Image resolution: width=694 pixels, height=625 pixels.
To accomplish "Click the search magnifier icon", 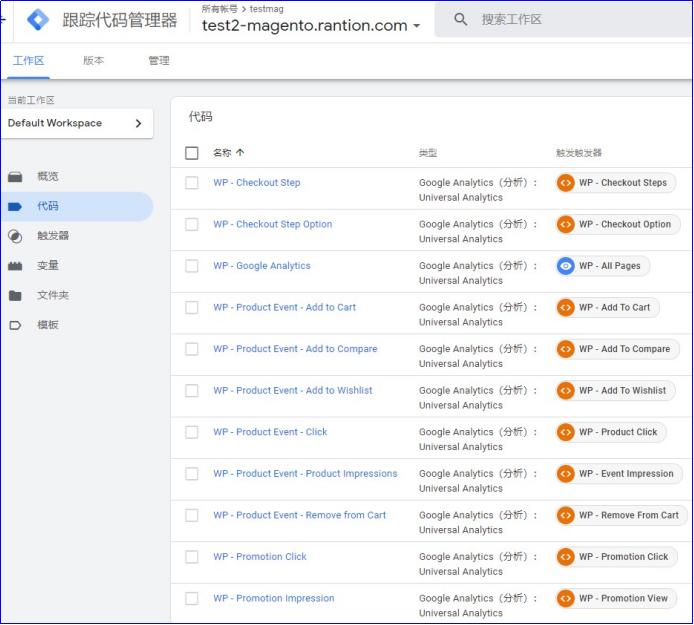I will tap(460, 19).
